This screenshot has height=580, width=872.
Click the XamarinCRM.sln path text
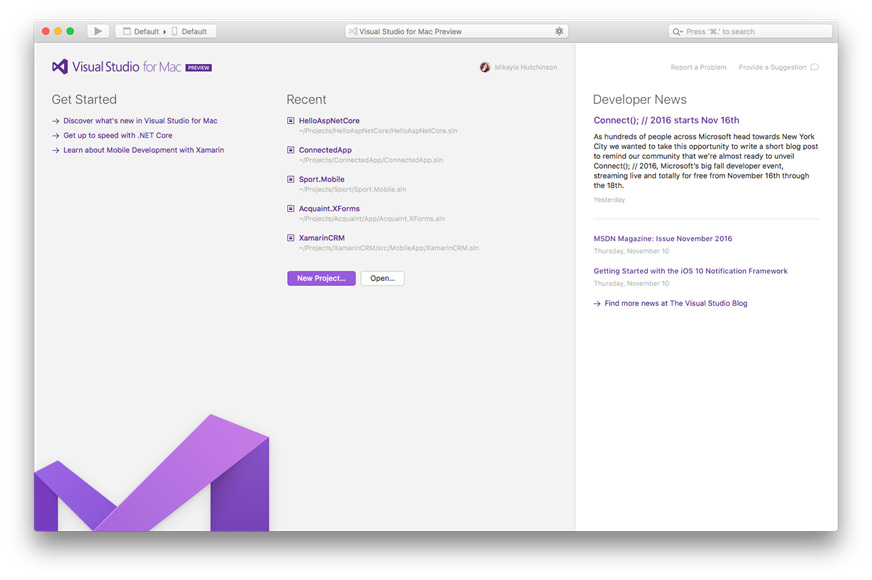click(389, 248)
